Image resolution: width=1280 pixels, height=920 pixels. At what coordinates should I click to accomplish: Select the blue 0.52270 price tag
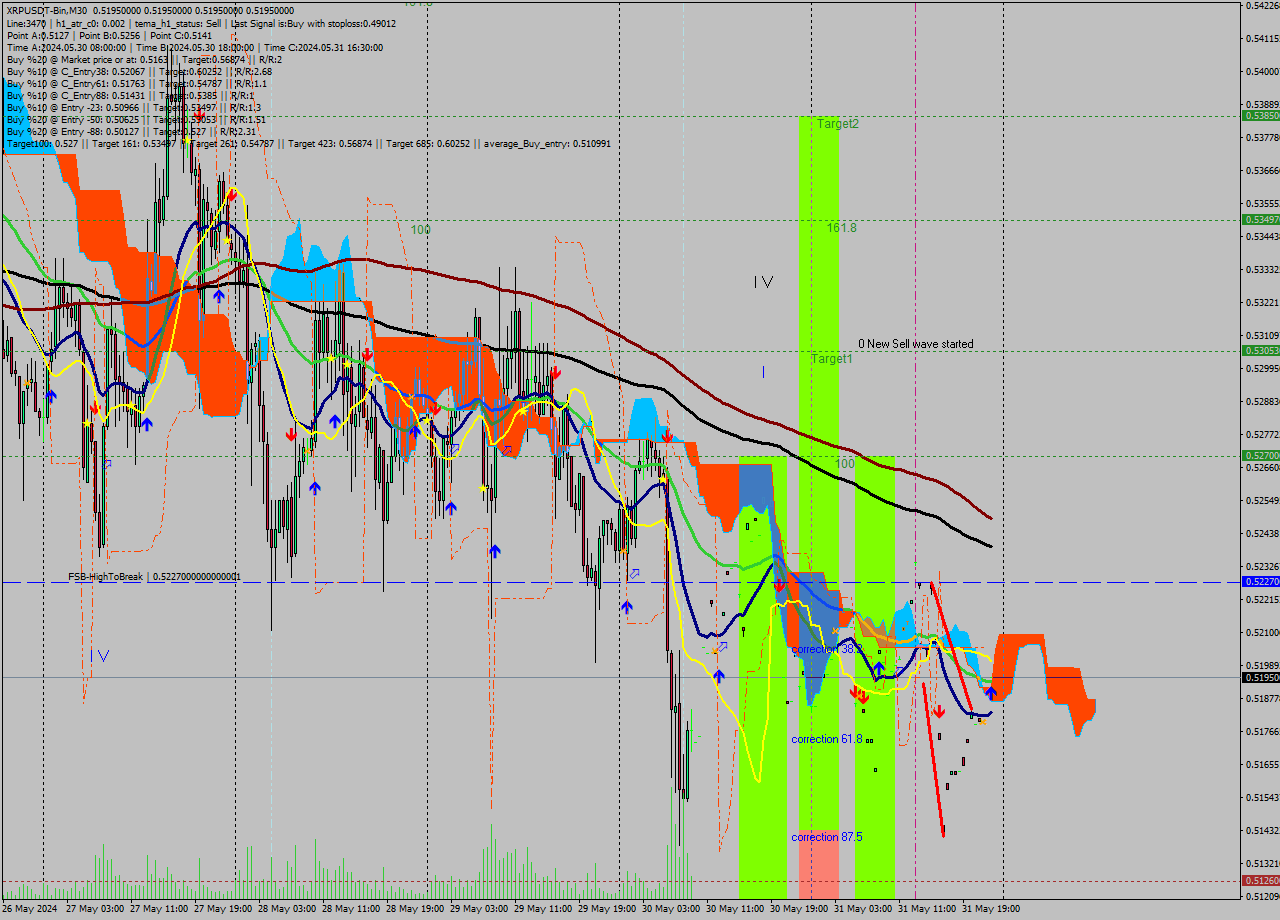pyautogui.click(x=1260, y=581)
